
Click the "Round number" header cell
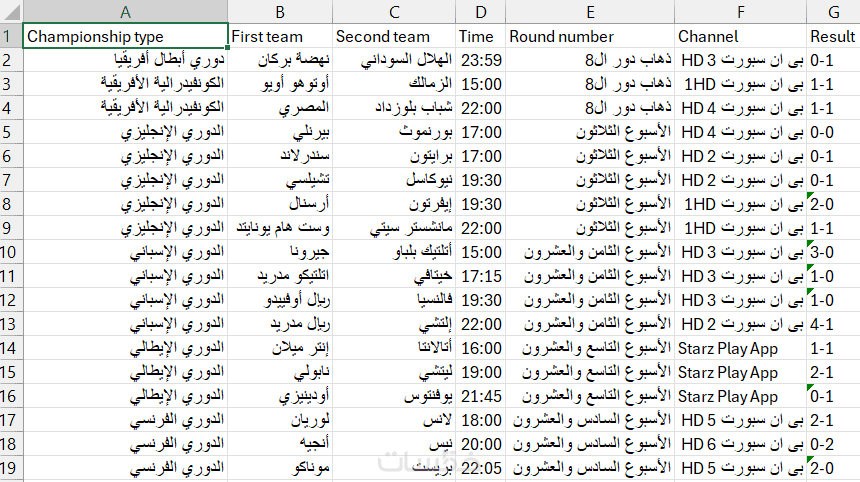point(590,36)
